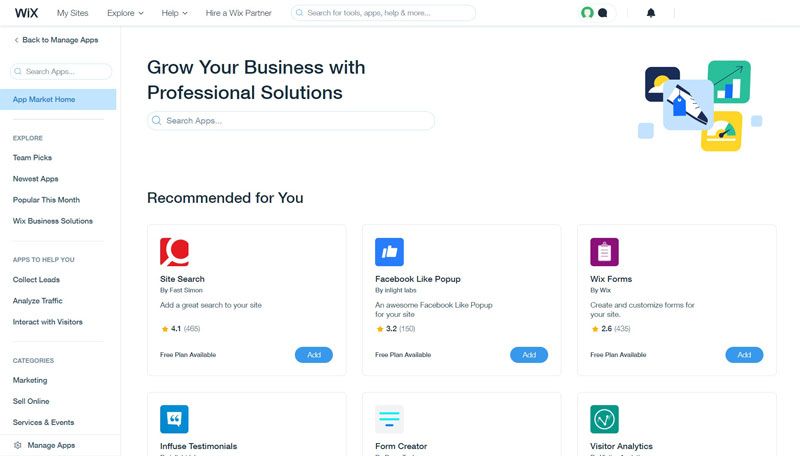Focus the main Search Apps field

(x=291, y=121)
